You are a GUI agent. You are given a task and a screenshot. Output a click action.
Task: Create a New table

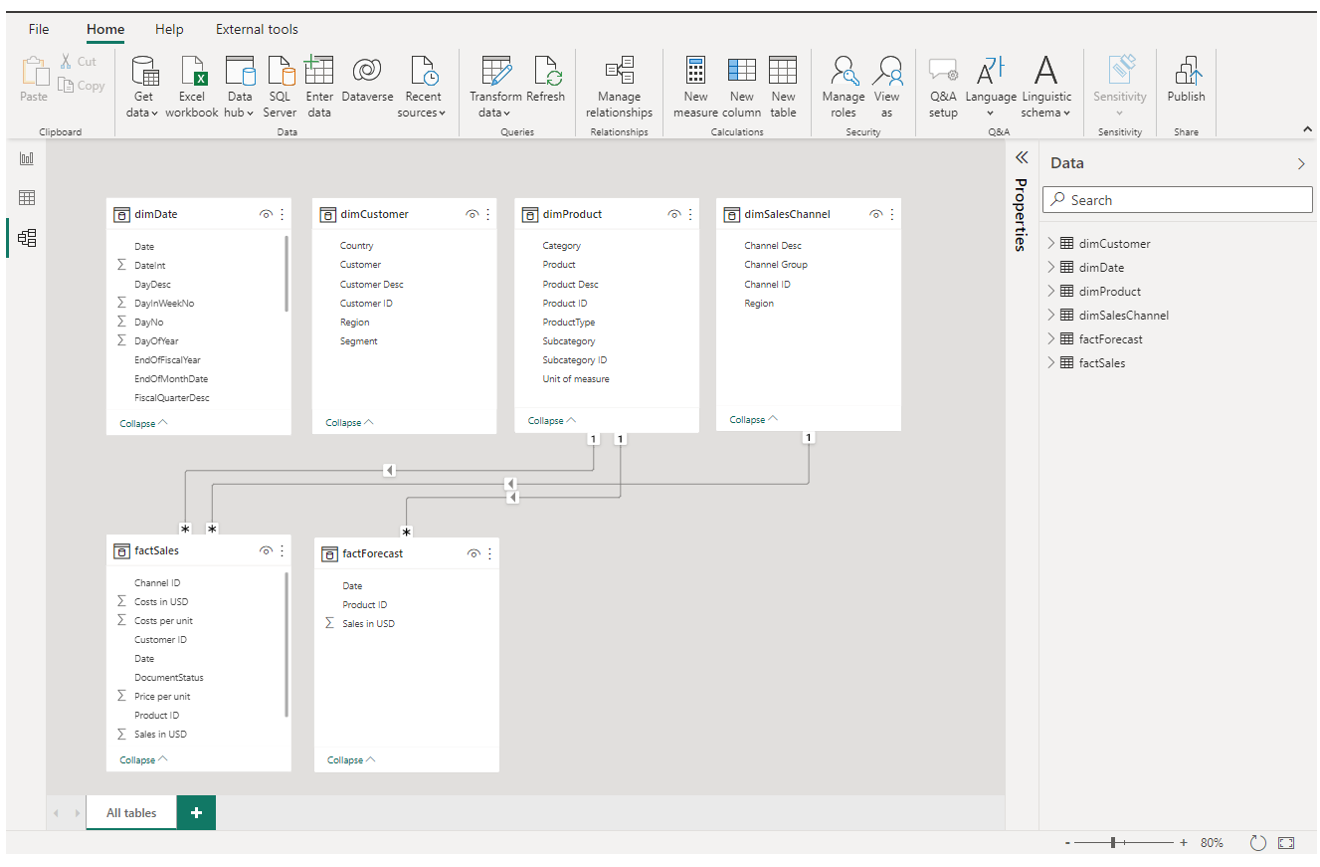coord(783,87)
